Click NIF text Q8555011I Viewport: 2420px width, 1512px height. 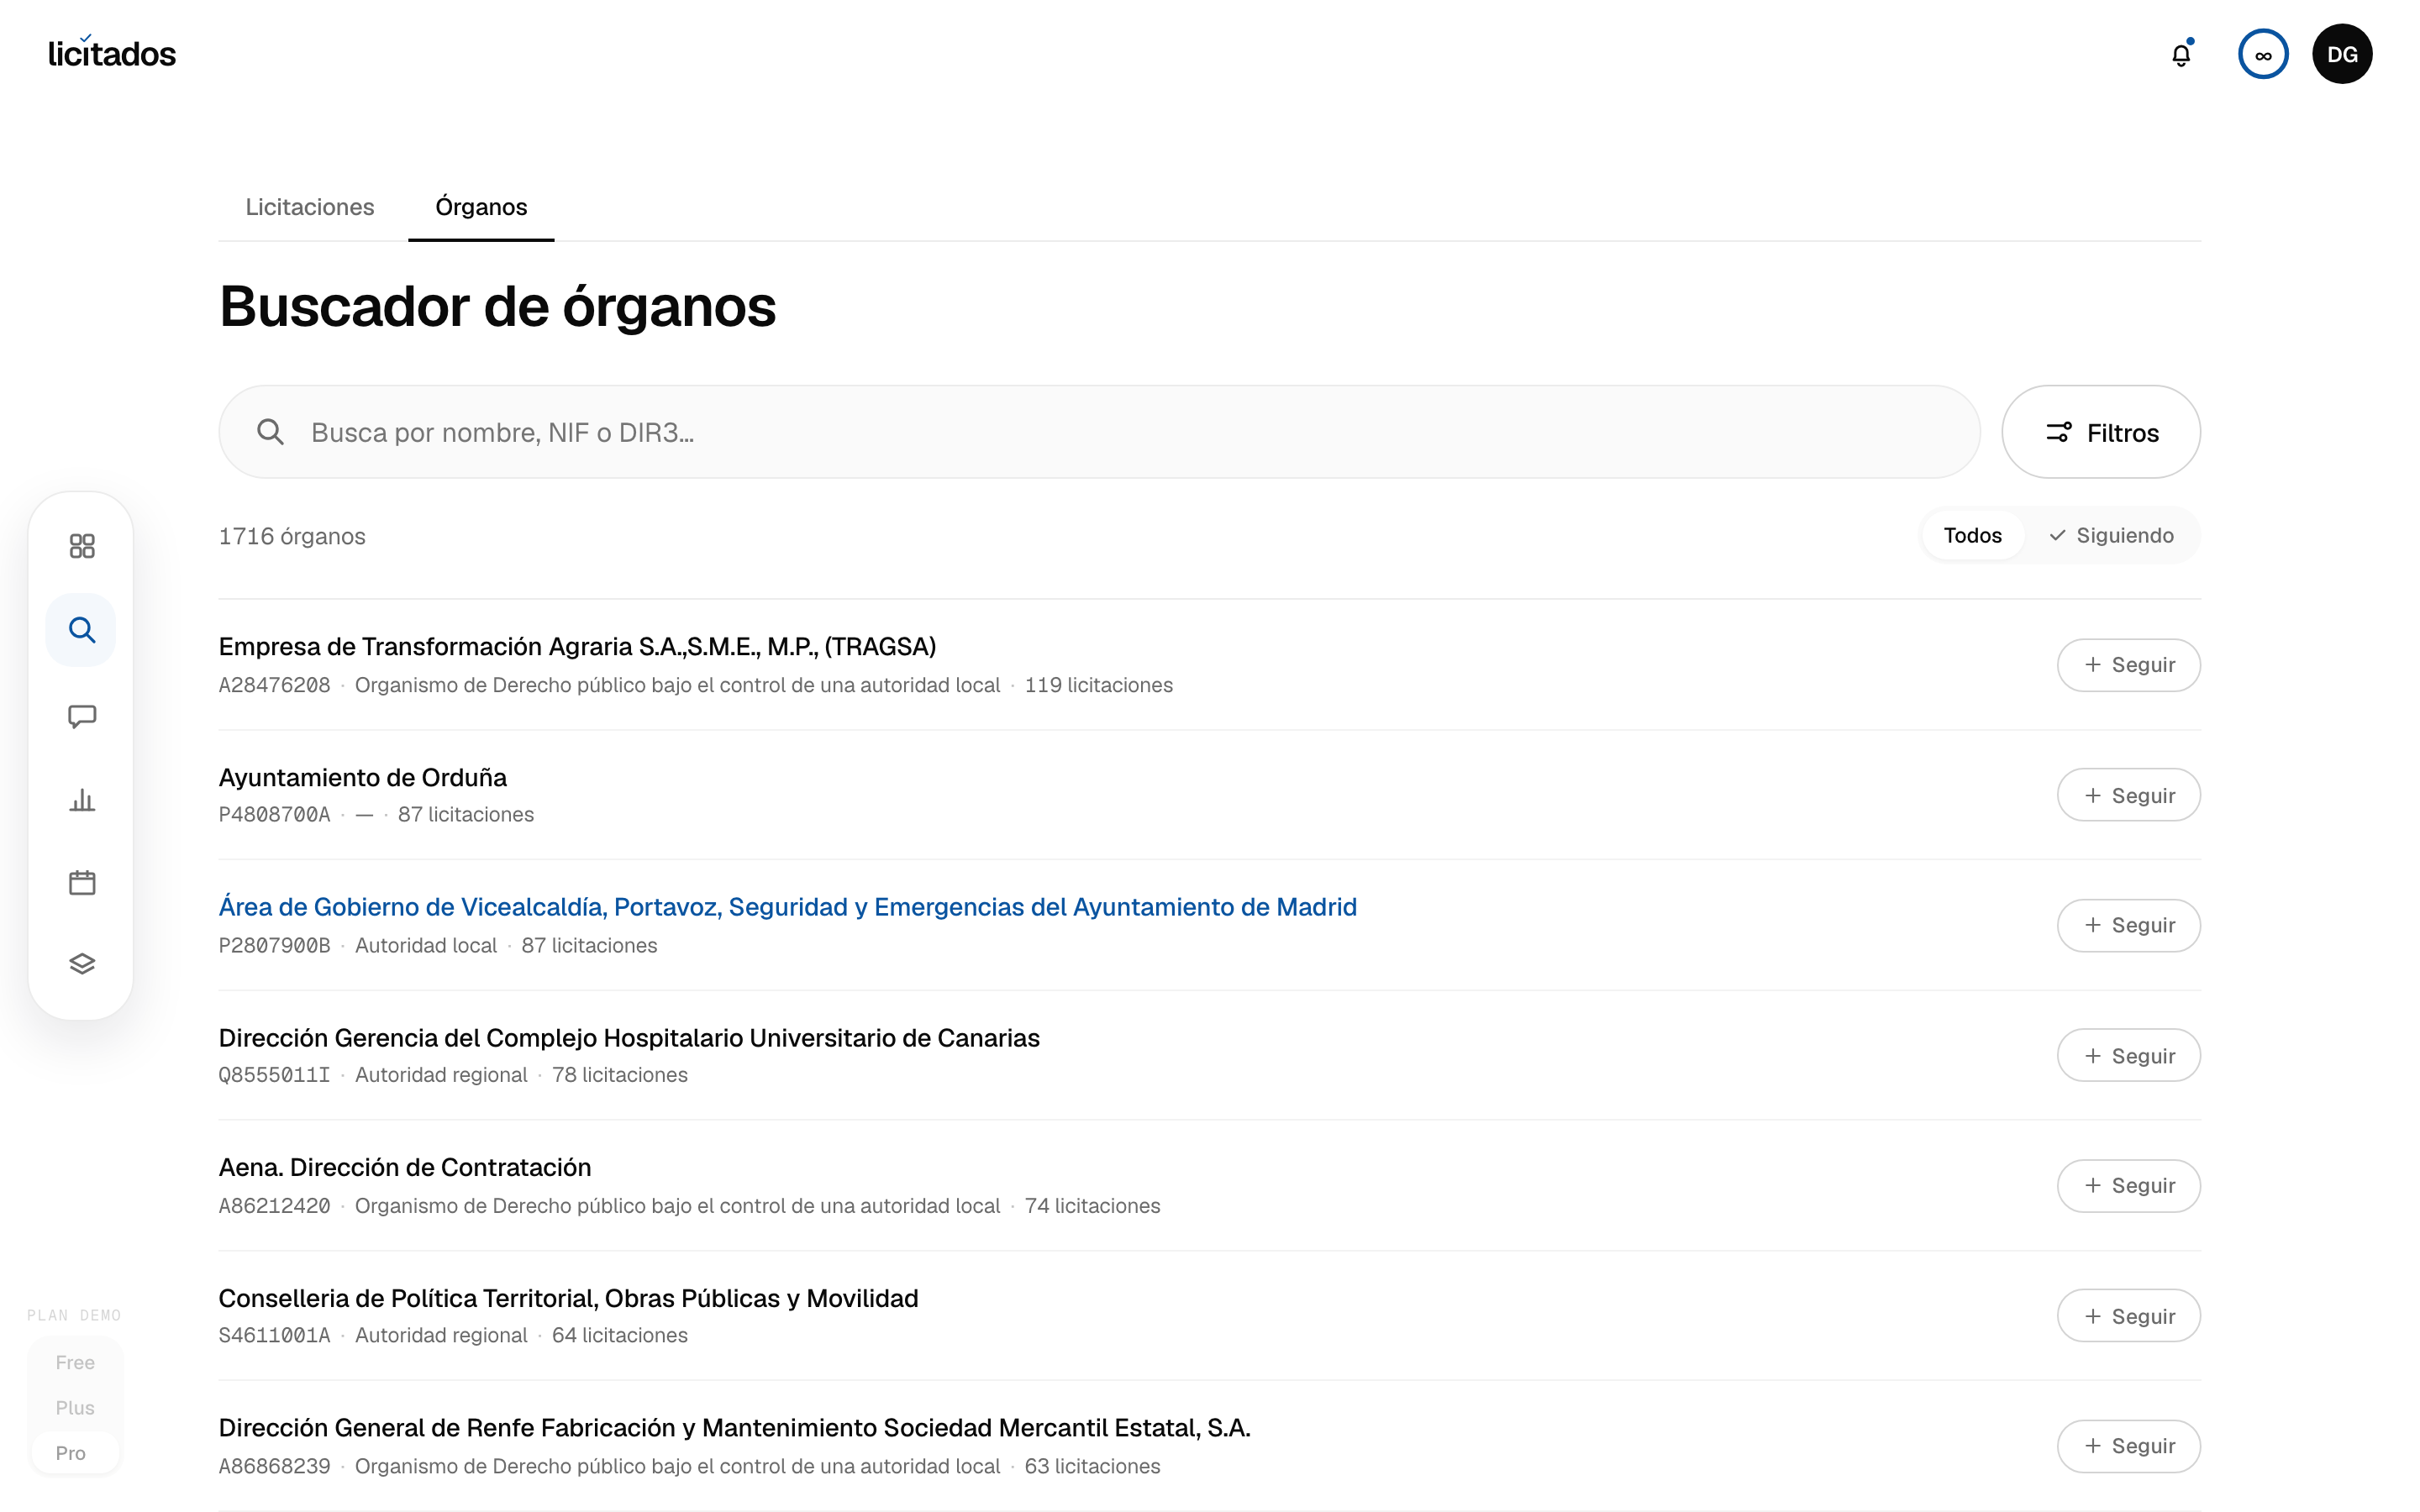point(274,1075)
